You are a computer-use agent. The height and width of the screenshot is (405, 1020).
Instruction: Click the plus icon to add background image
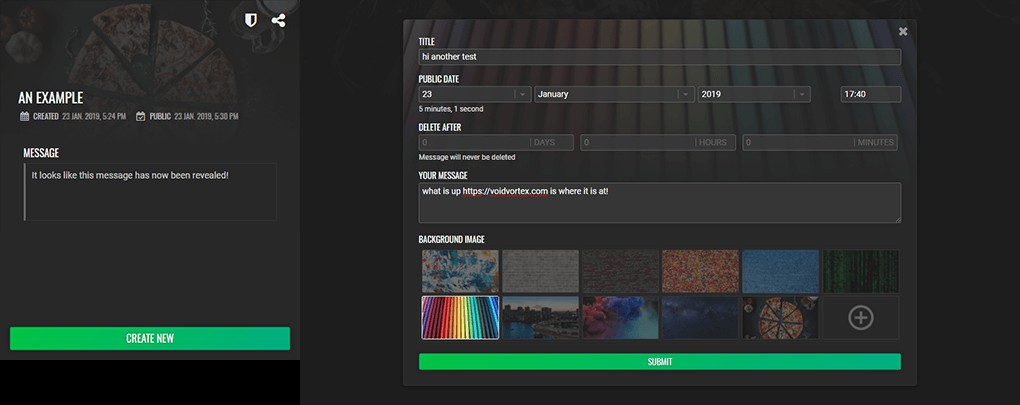point(860,318)
